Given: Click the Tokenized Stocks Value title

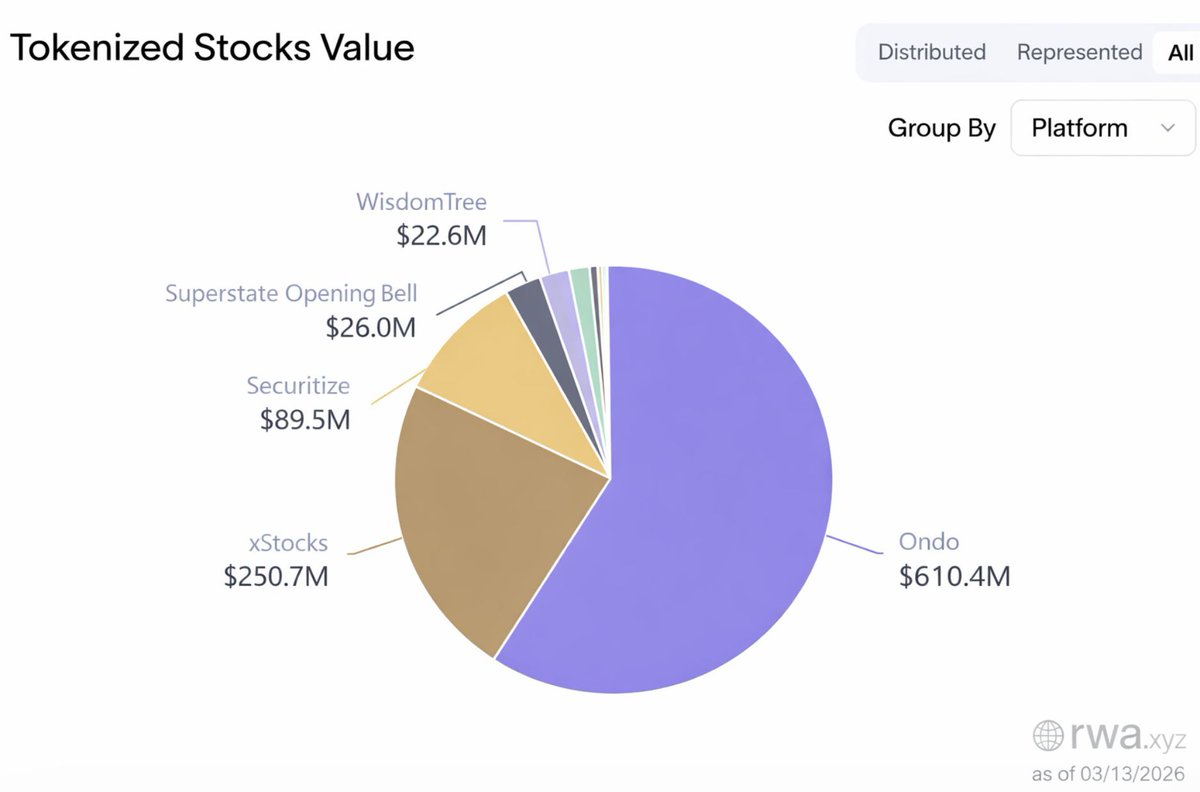Looking at the screenshot, I should (211, 46).
